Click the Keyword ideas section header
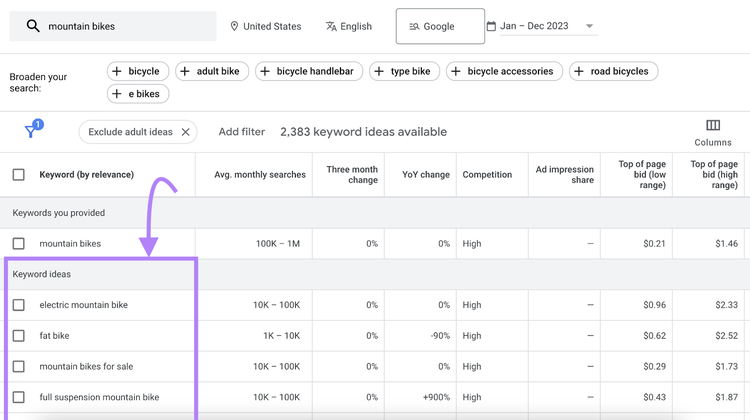 pyautogui.click(x=42, y=274)
